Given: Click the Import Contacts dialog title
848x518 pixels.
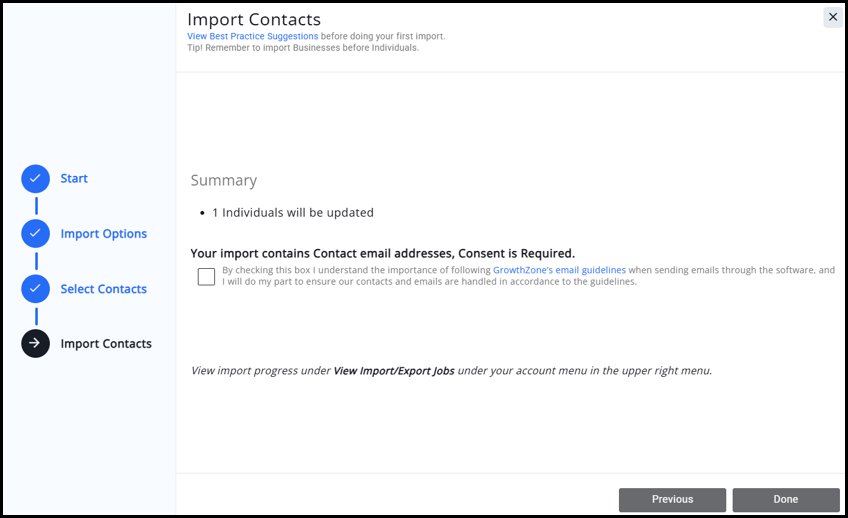Looking at the screenshot, I should [x=254, y=19].
